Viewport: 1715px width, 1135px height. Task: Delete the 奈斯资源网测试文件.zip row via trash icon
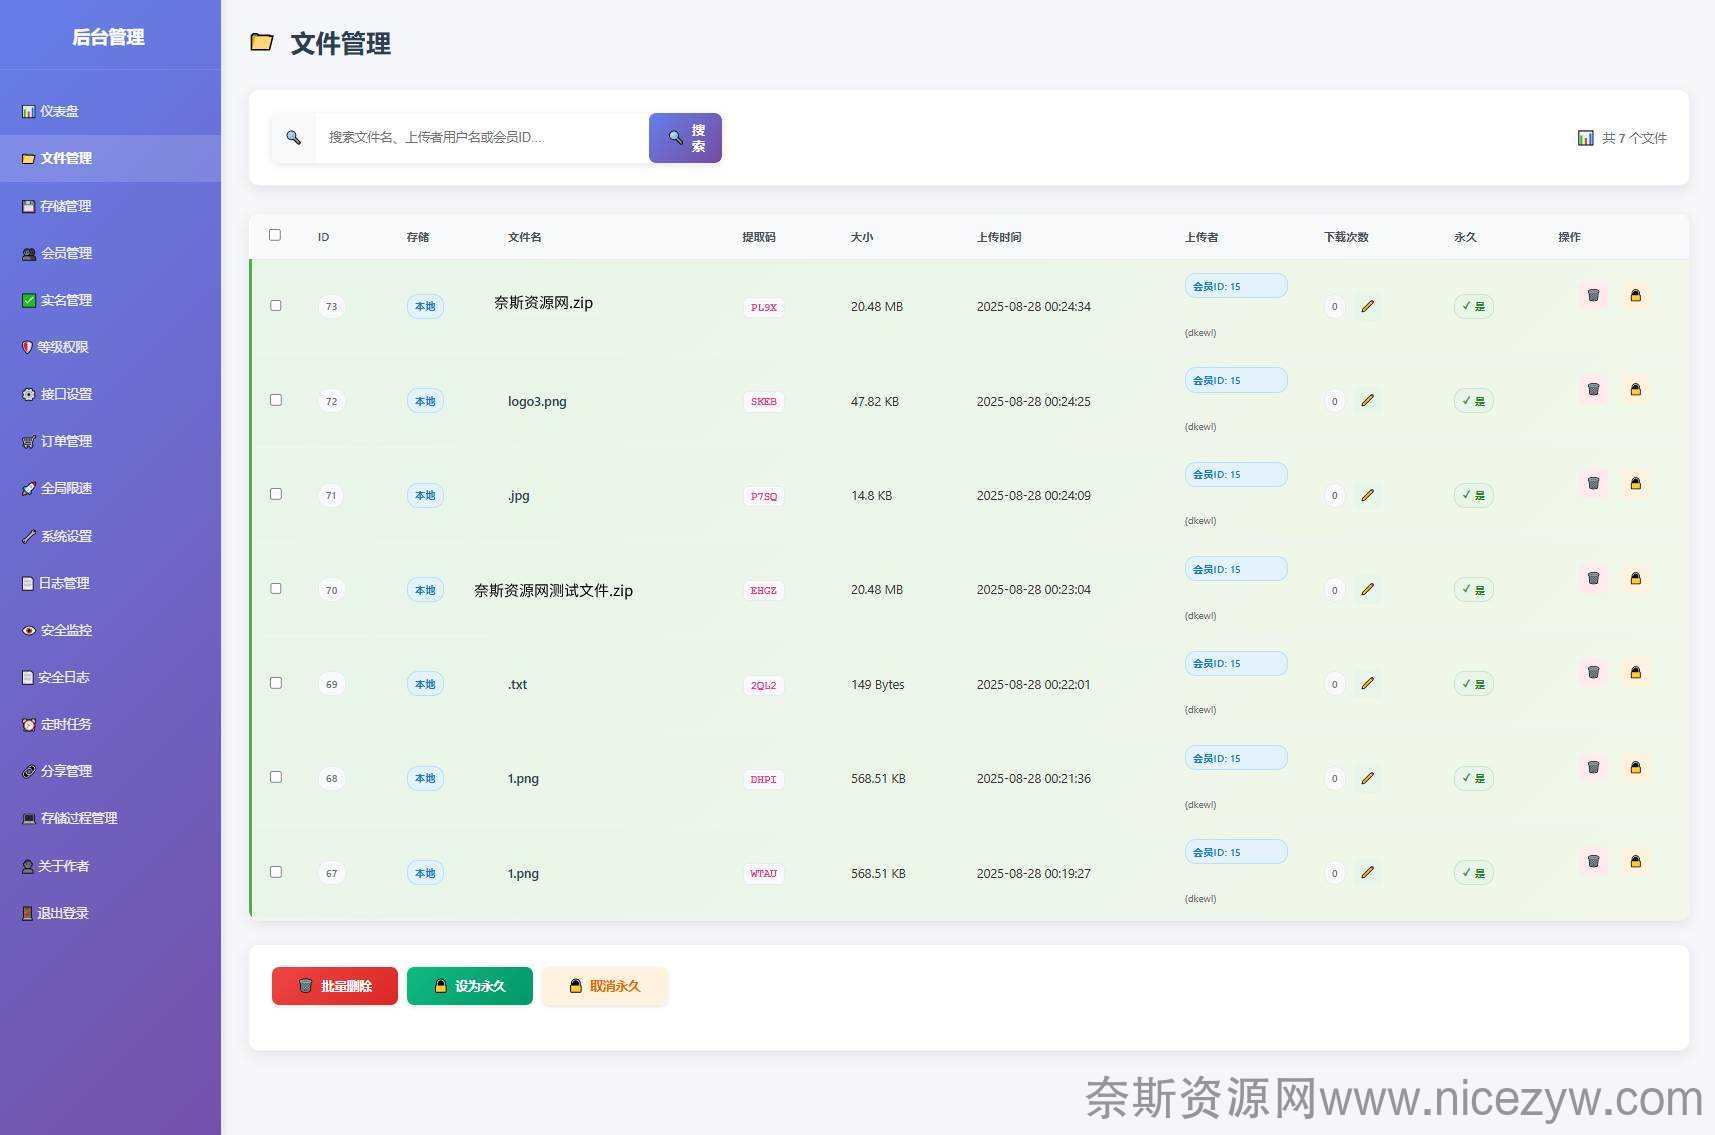[1593, 578]
